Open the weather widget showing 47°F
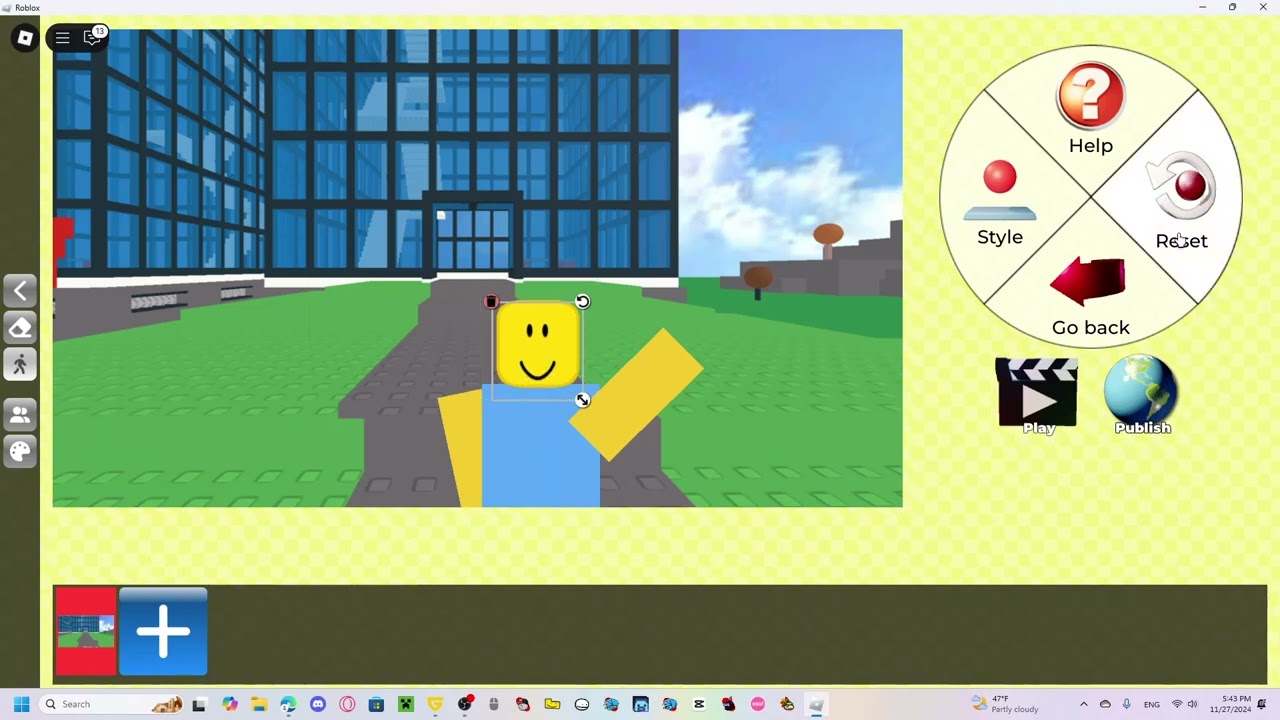The image size is (1280, 720). pyautogui.click(x=1005, y=704)
